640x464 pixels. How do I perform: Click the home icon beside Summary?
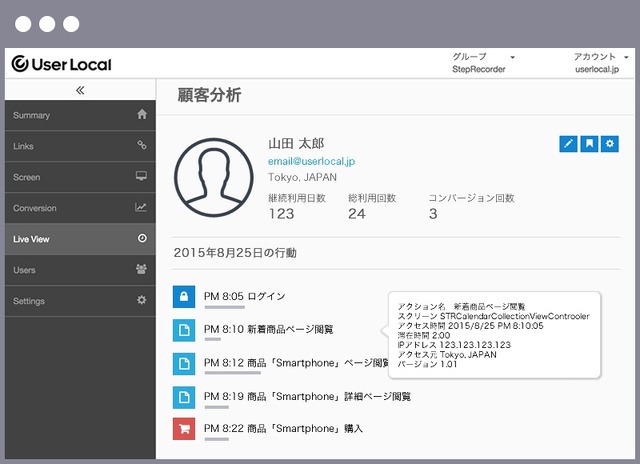click(x=142, y=114)
